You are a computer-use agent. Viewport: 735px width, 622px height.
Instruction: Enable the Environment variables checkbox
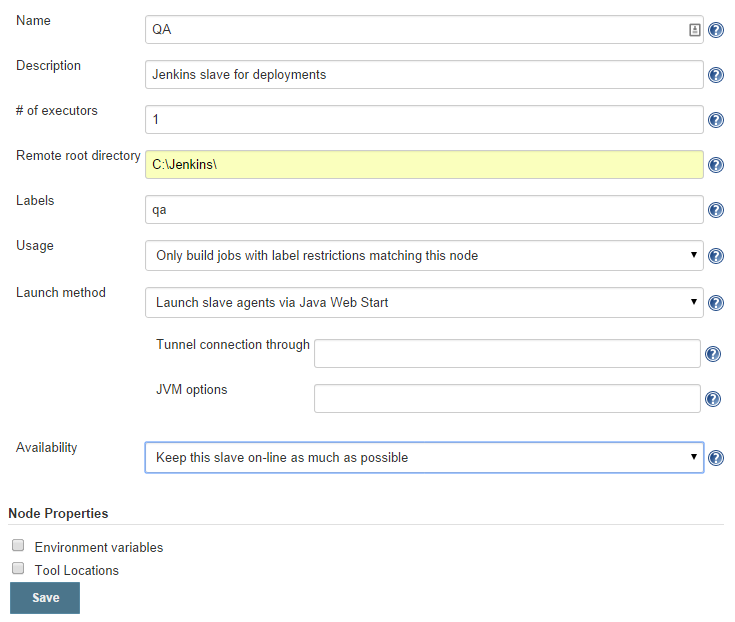click(18, 546)
